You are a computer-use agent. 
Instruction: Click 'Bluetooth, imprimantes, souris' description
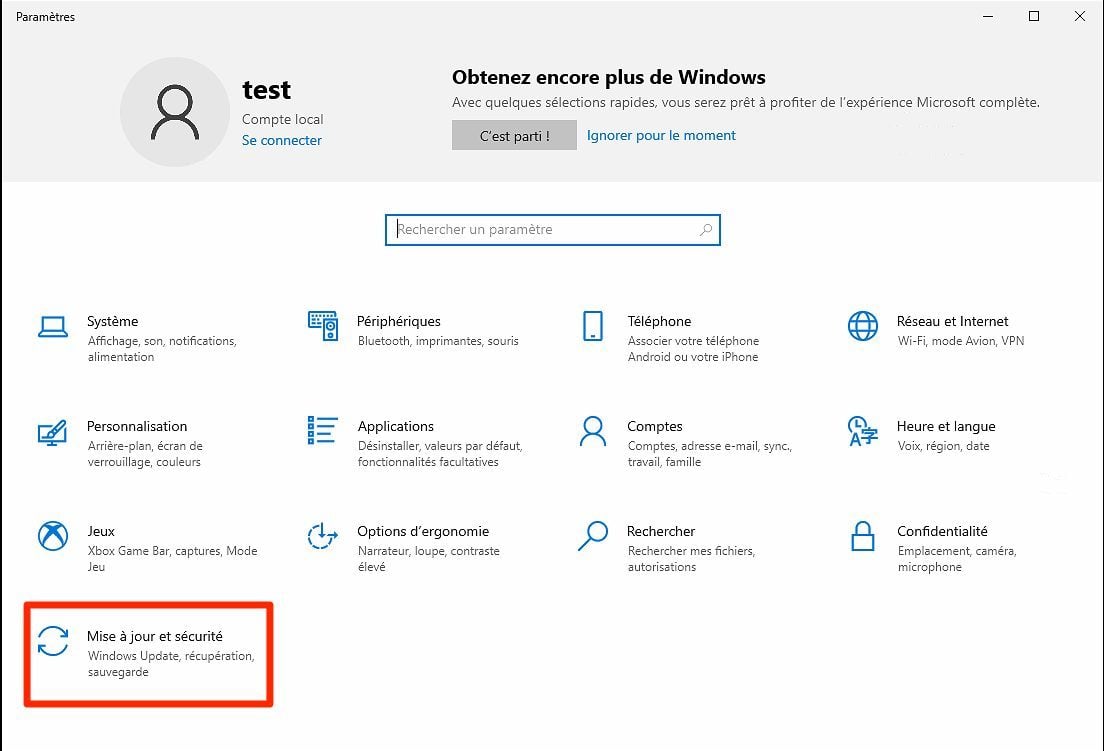438,341
